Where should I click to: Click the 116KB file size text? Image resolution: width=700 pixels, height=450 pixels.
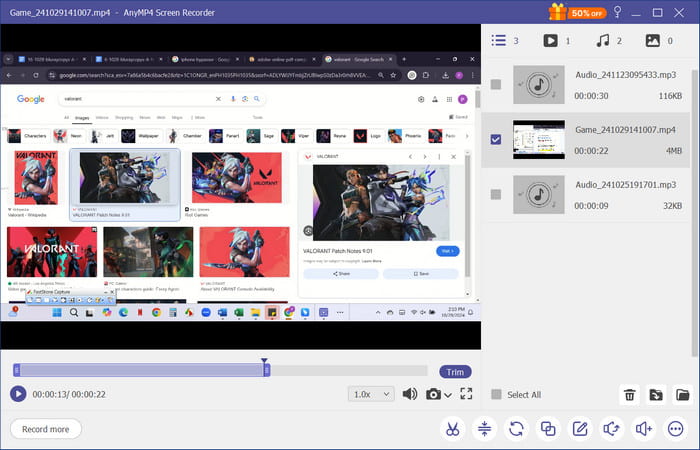pos(670,96)
